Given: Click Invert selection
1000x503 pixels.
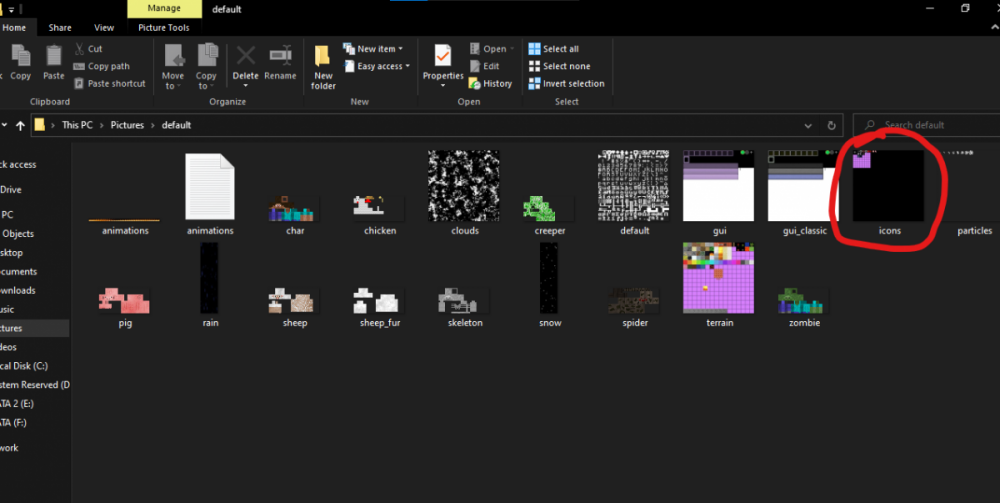Looking at the screenshot, I should 566,84.
